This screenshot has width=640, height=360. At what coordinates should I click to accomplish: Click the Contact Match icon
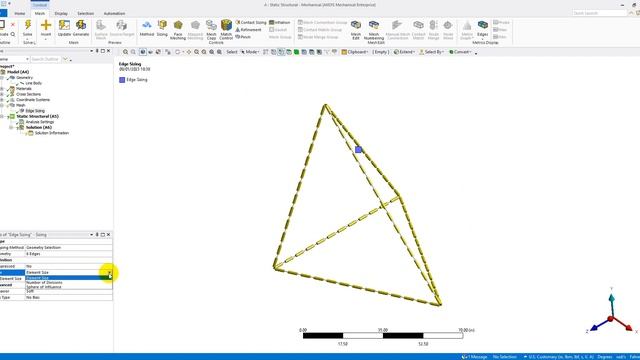(418, 25)
